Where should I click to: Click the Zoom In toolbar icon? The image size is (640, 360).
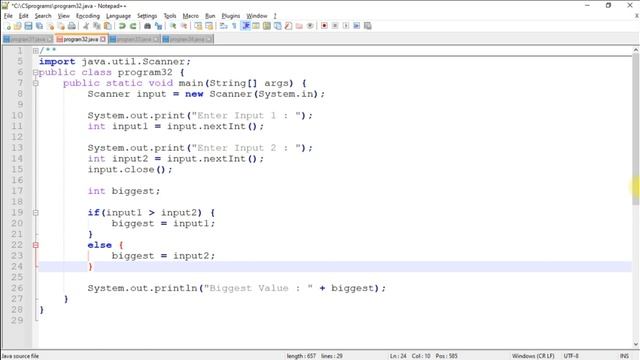tap(173, 26)
